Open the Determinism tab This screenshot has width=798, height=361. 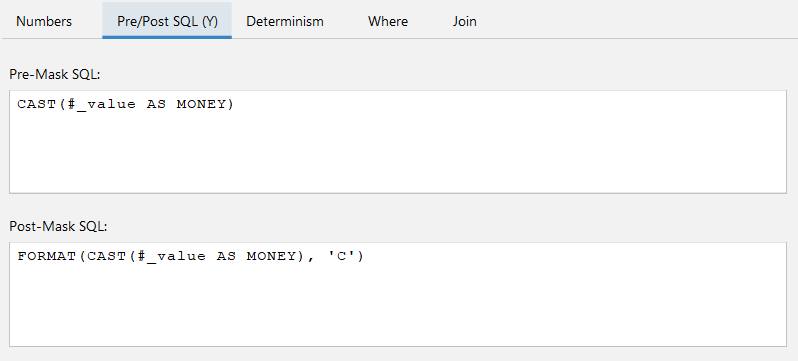[285, 21]
